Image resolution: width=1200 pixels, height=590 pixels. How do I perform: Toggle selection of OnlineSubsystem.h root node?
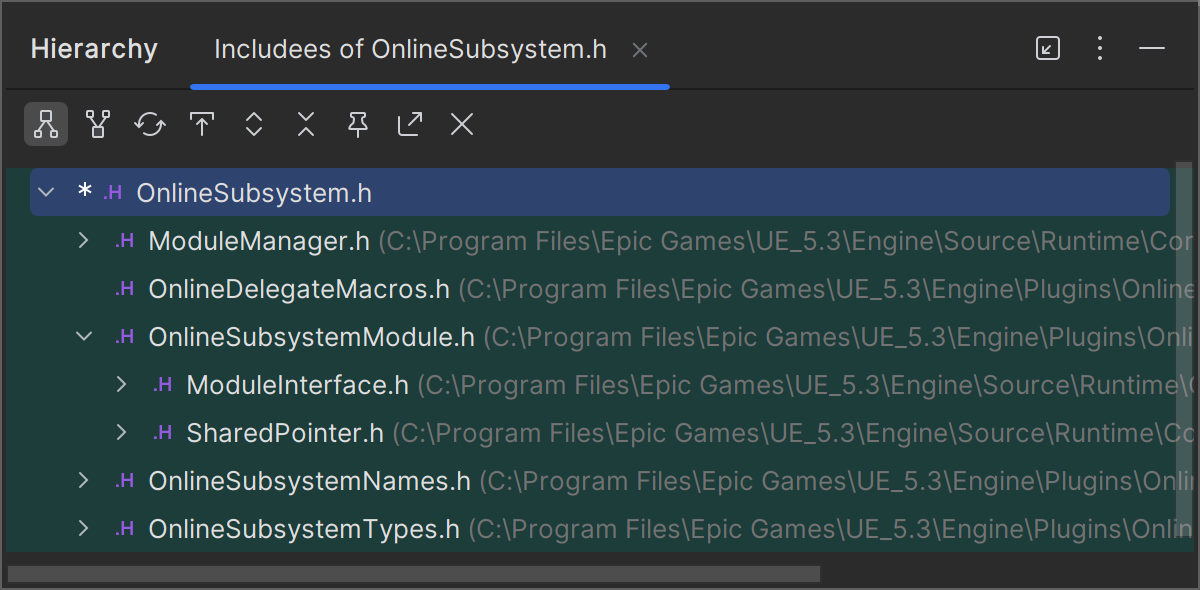[253, 192]
